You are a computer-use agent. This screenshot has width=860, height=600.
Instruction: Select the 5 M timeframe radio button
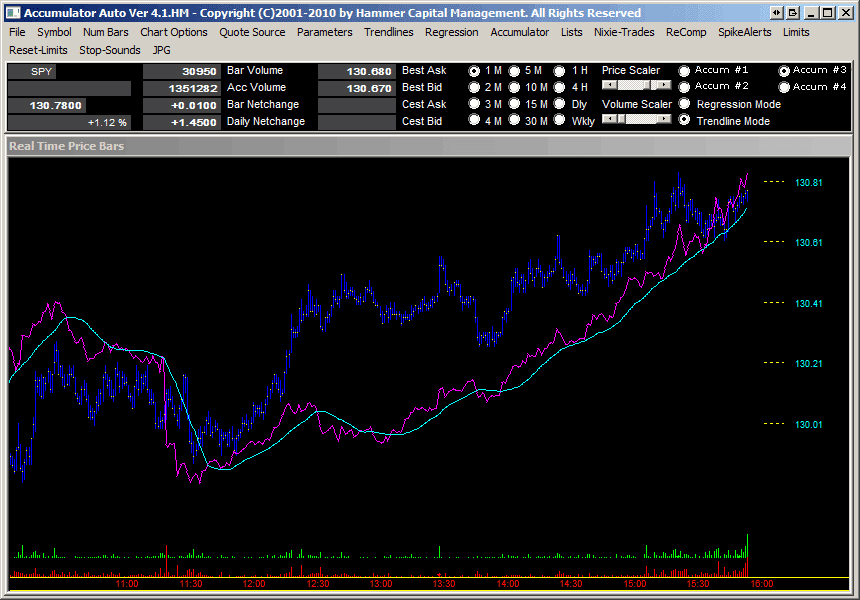point(514,71)
